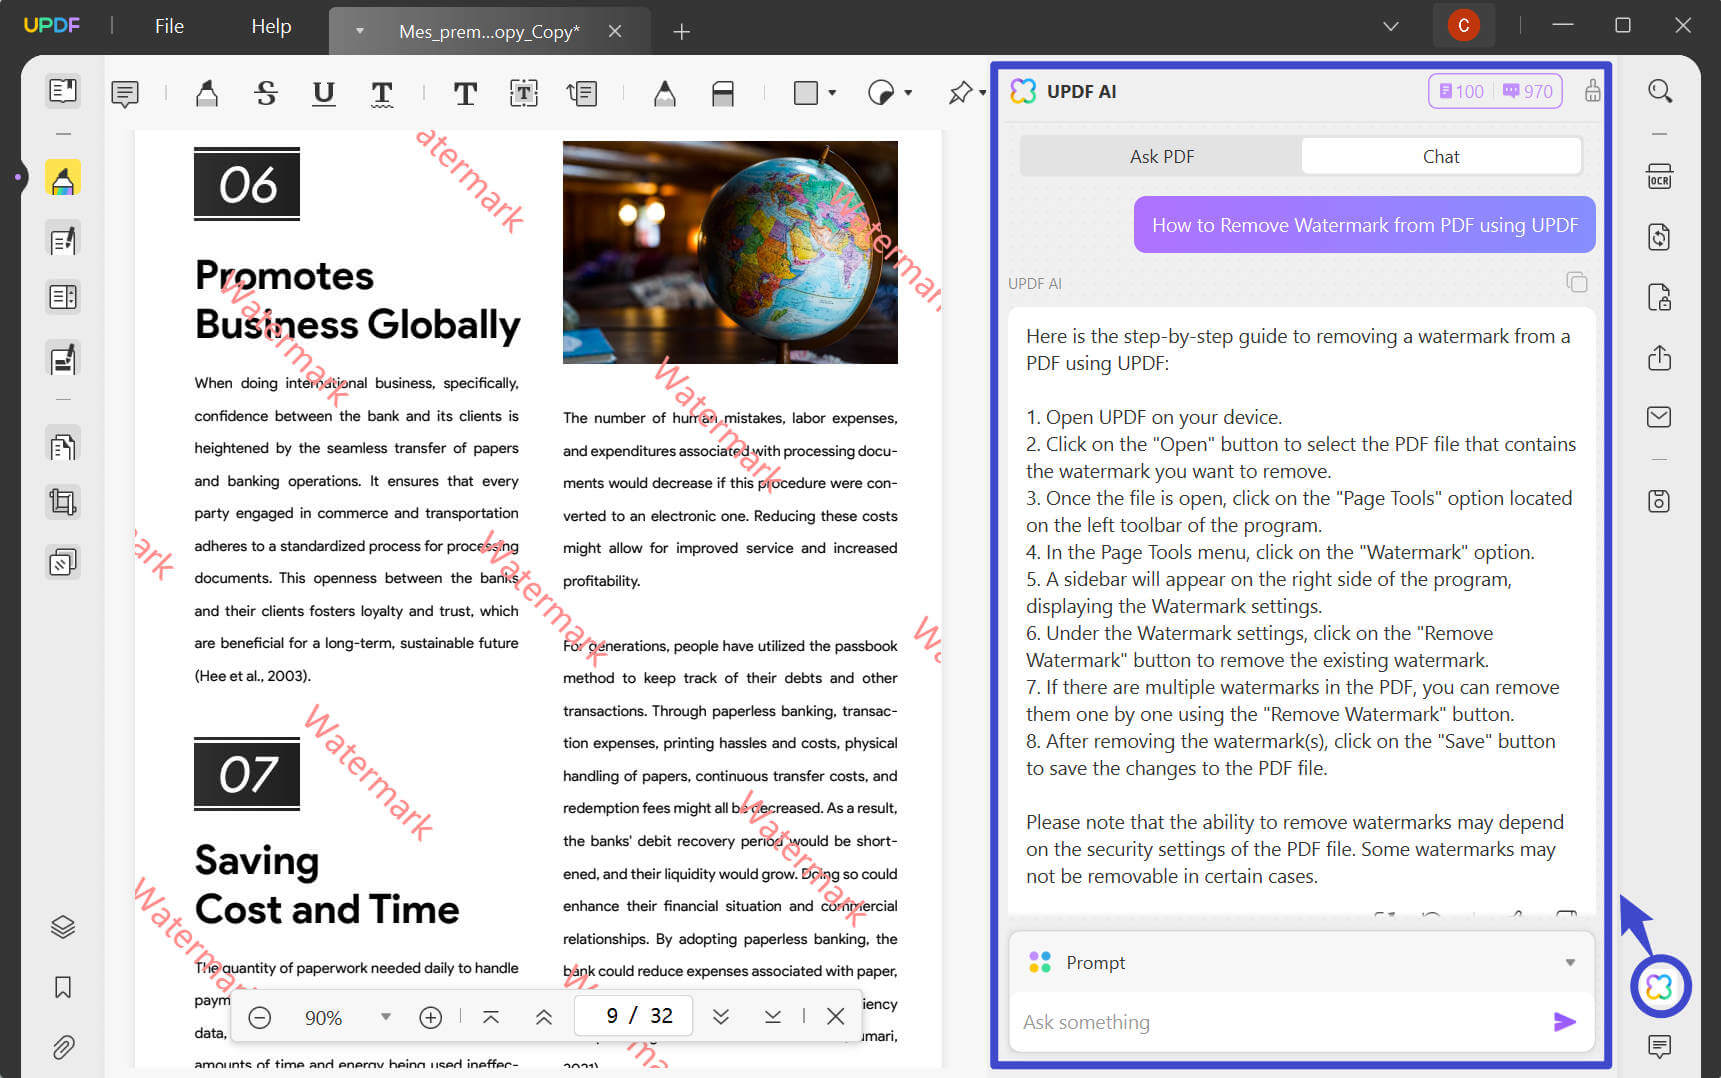Open the OCR tool in right sidebar

tap(1659, 177)
